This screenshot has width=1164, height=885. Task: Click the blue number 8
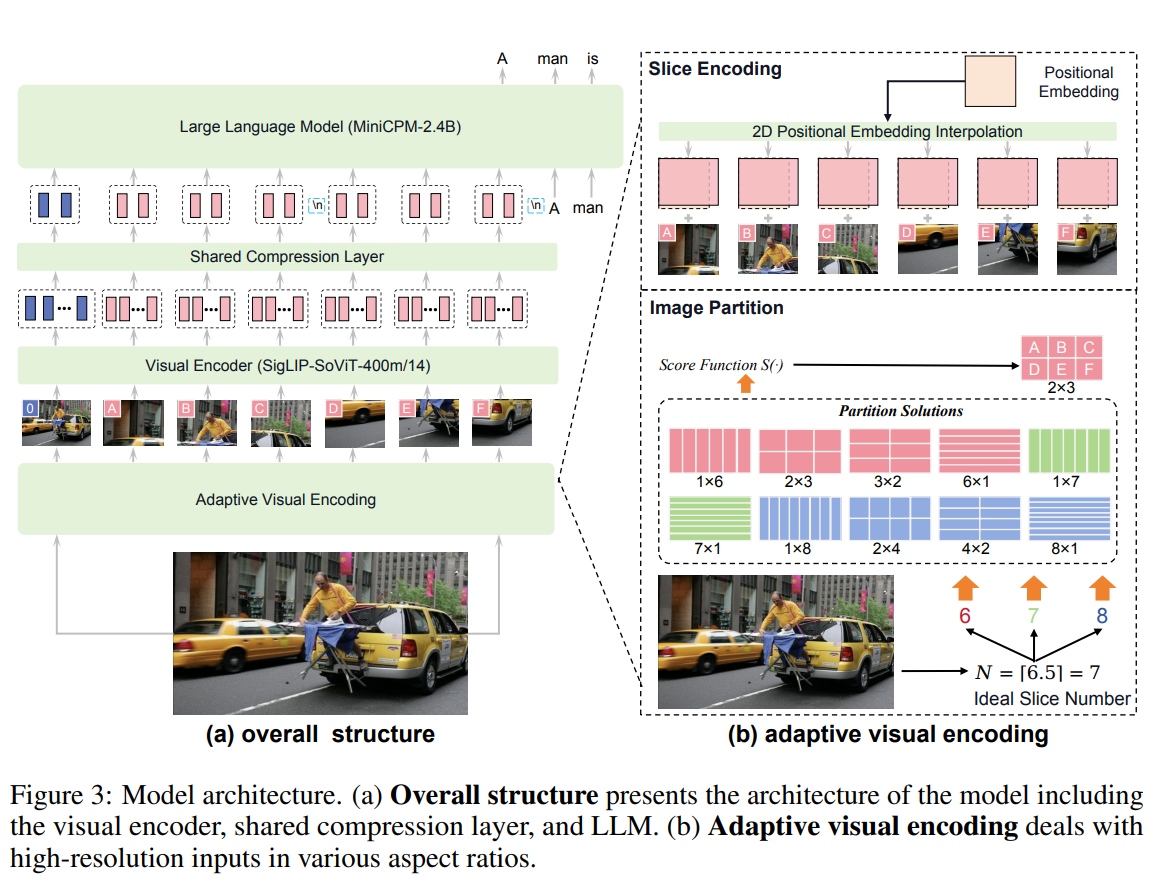click(x=1102, y=615)
